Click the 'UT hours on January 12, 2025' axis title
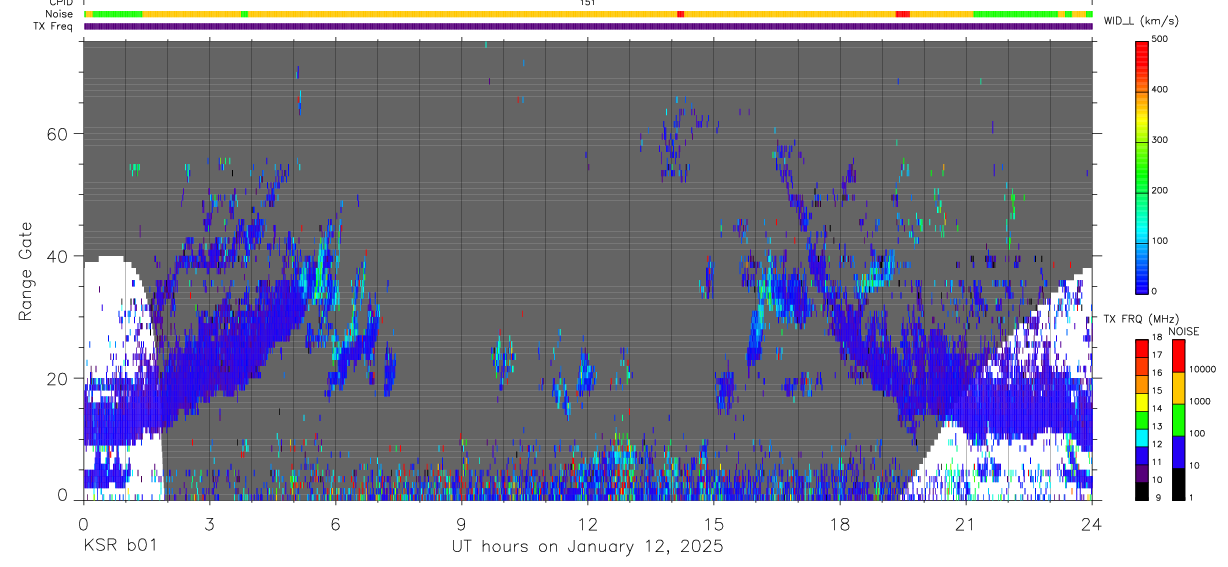1228x567 pixels. [586, 547]
